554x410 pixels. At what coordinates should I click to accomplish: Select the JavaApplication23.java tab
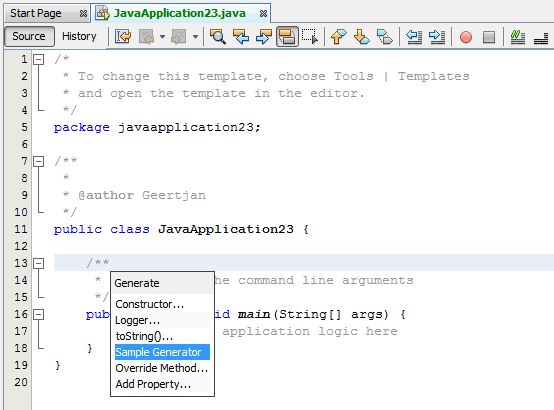click(180, 13)
